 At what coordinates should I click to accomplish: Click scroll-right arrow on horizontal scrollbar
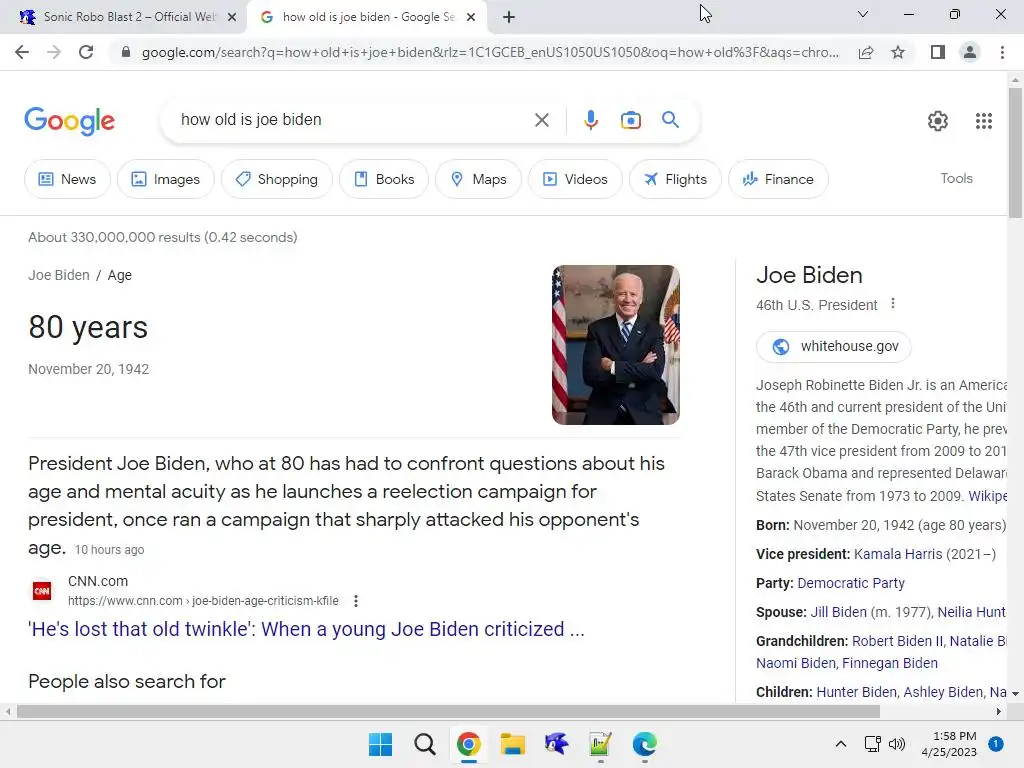[x=999, y=711]
